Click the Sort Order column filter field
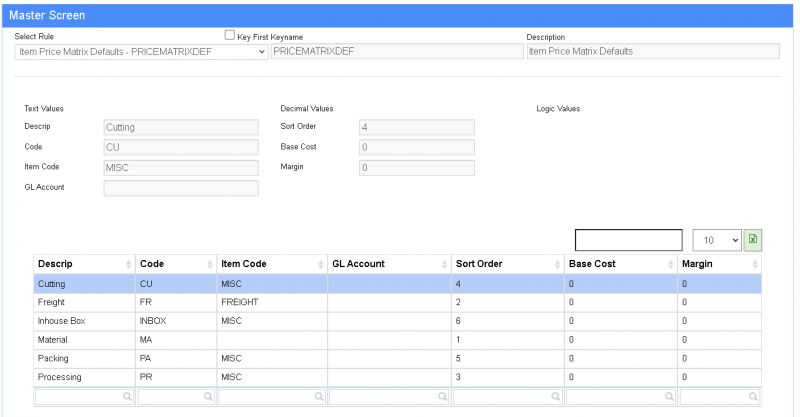The height and width of the screenshot is (417, 800). pos(506,397)
